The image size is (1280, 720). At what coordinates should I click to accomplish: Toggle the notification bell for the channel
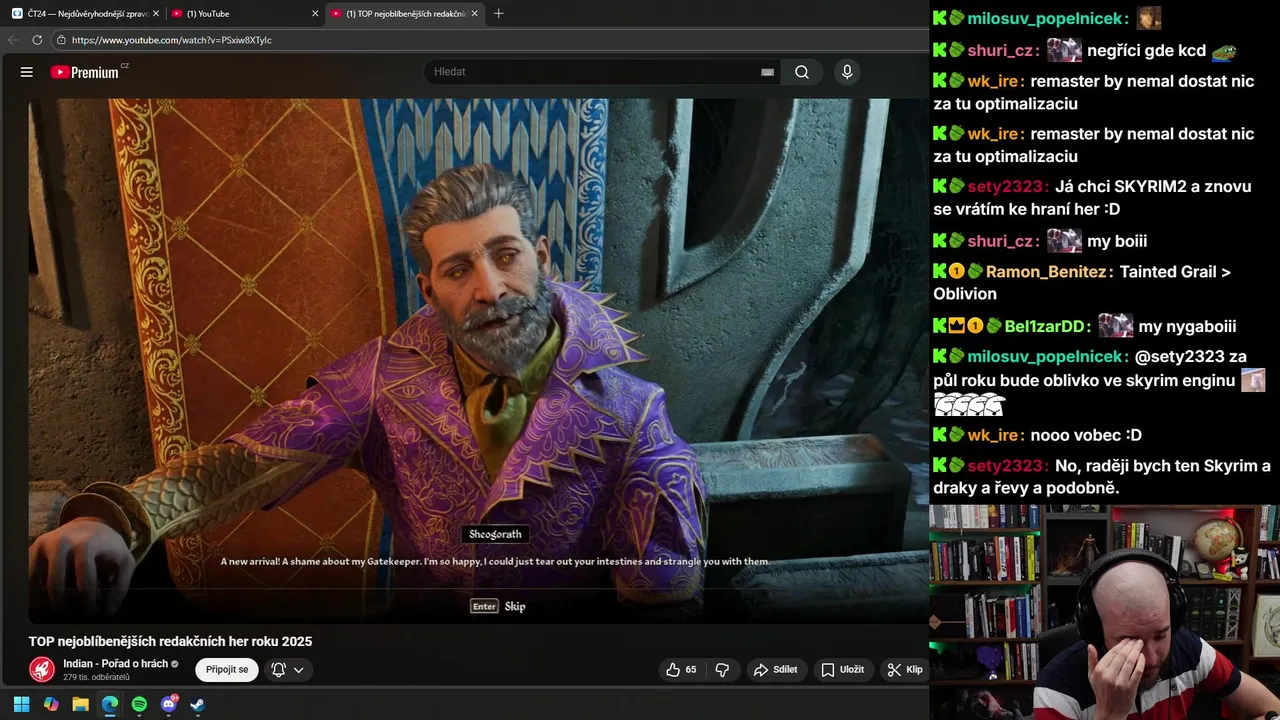point(279,669)
